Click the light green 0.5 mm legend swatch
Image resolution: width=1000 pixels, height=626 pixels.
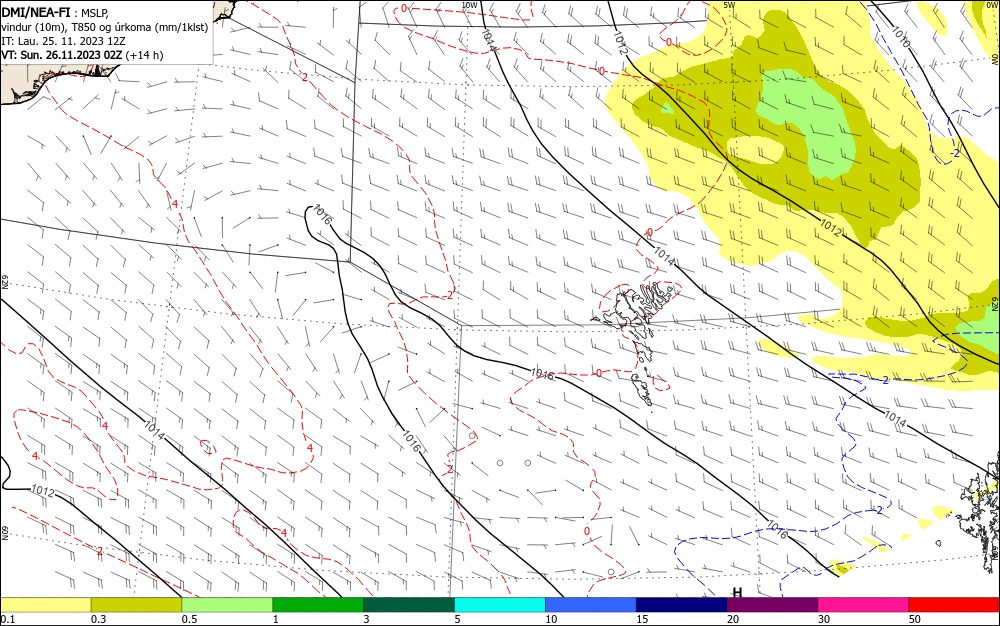pyautogui.click(x=227, y=605)
